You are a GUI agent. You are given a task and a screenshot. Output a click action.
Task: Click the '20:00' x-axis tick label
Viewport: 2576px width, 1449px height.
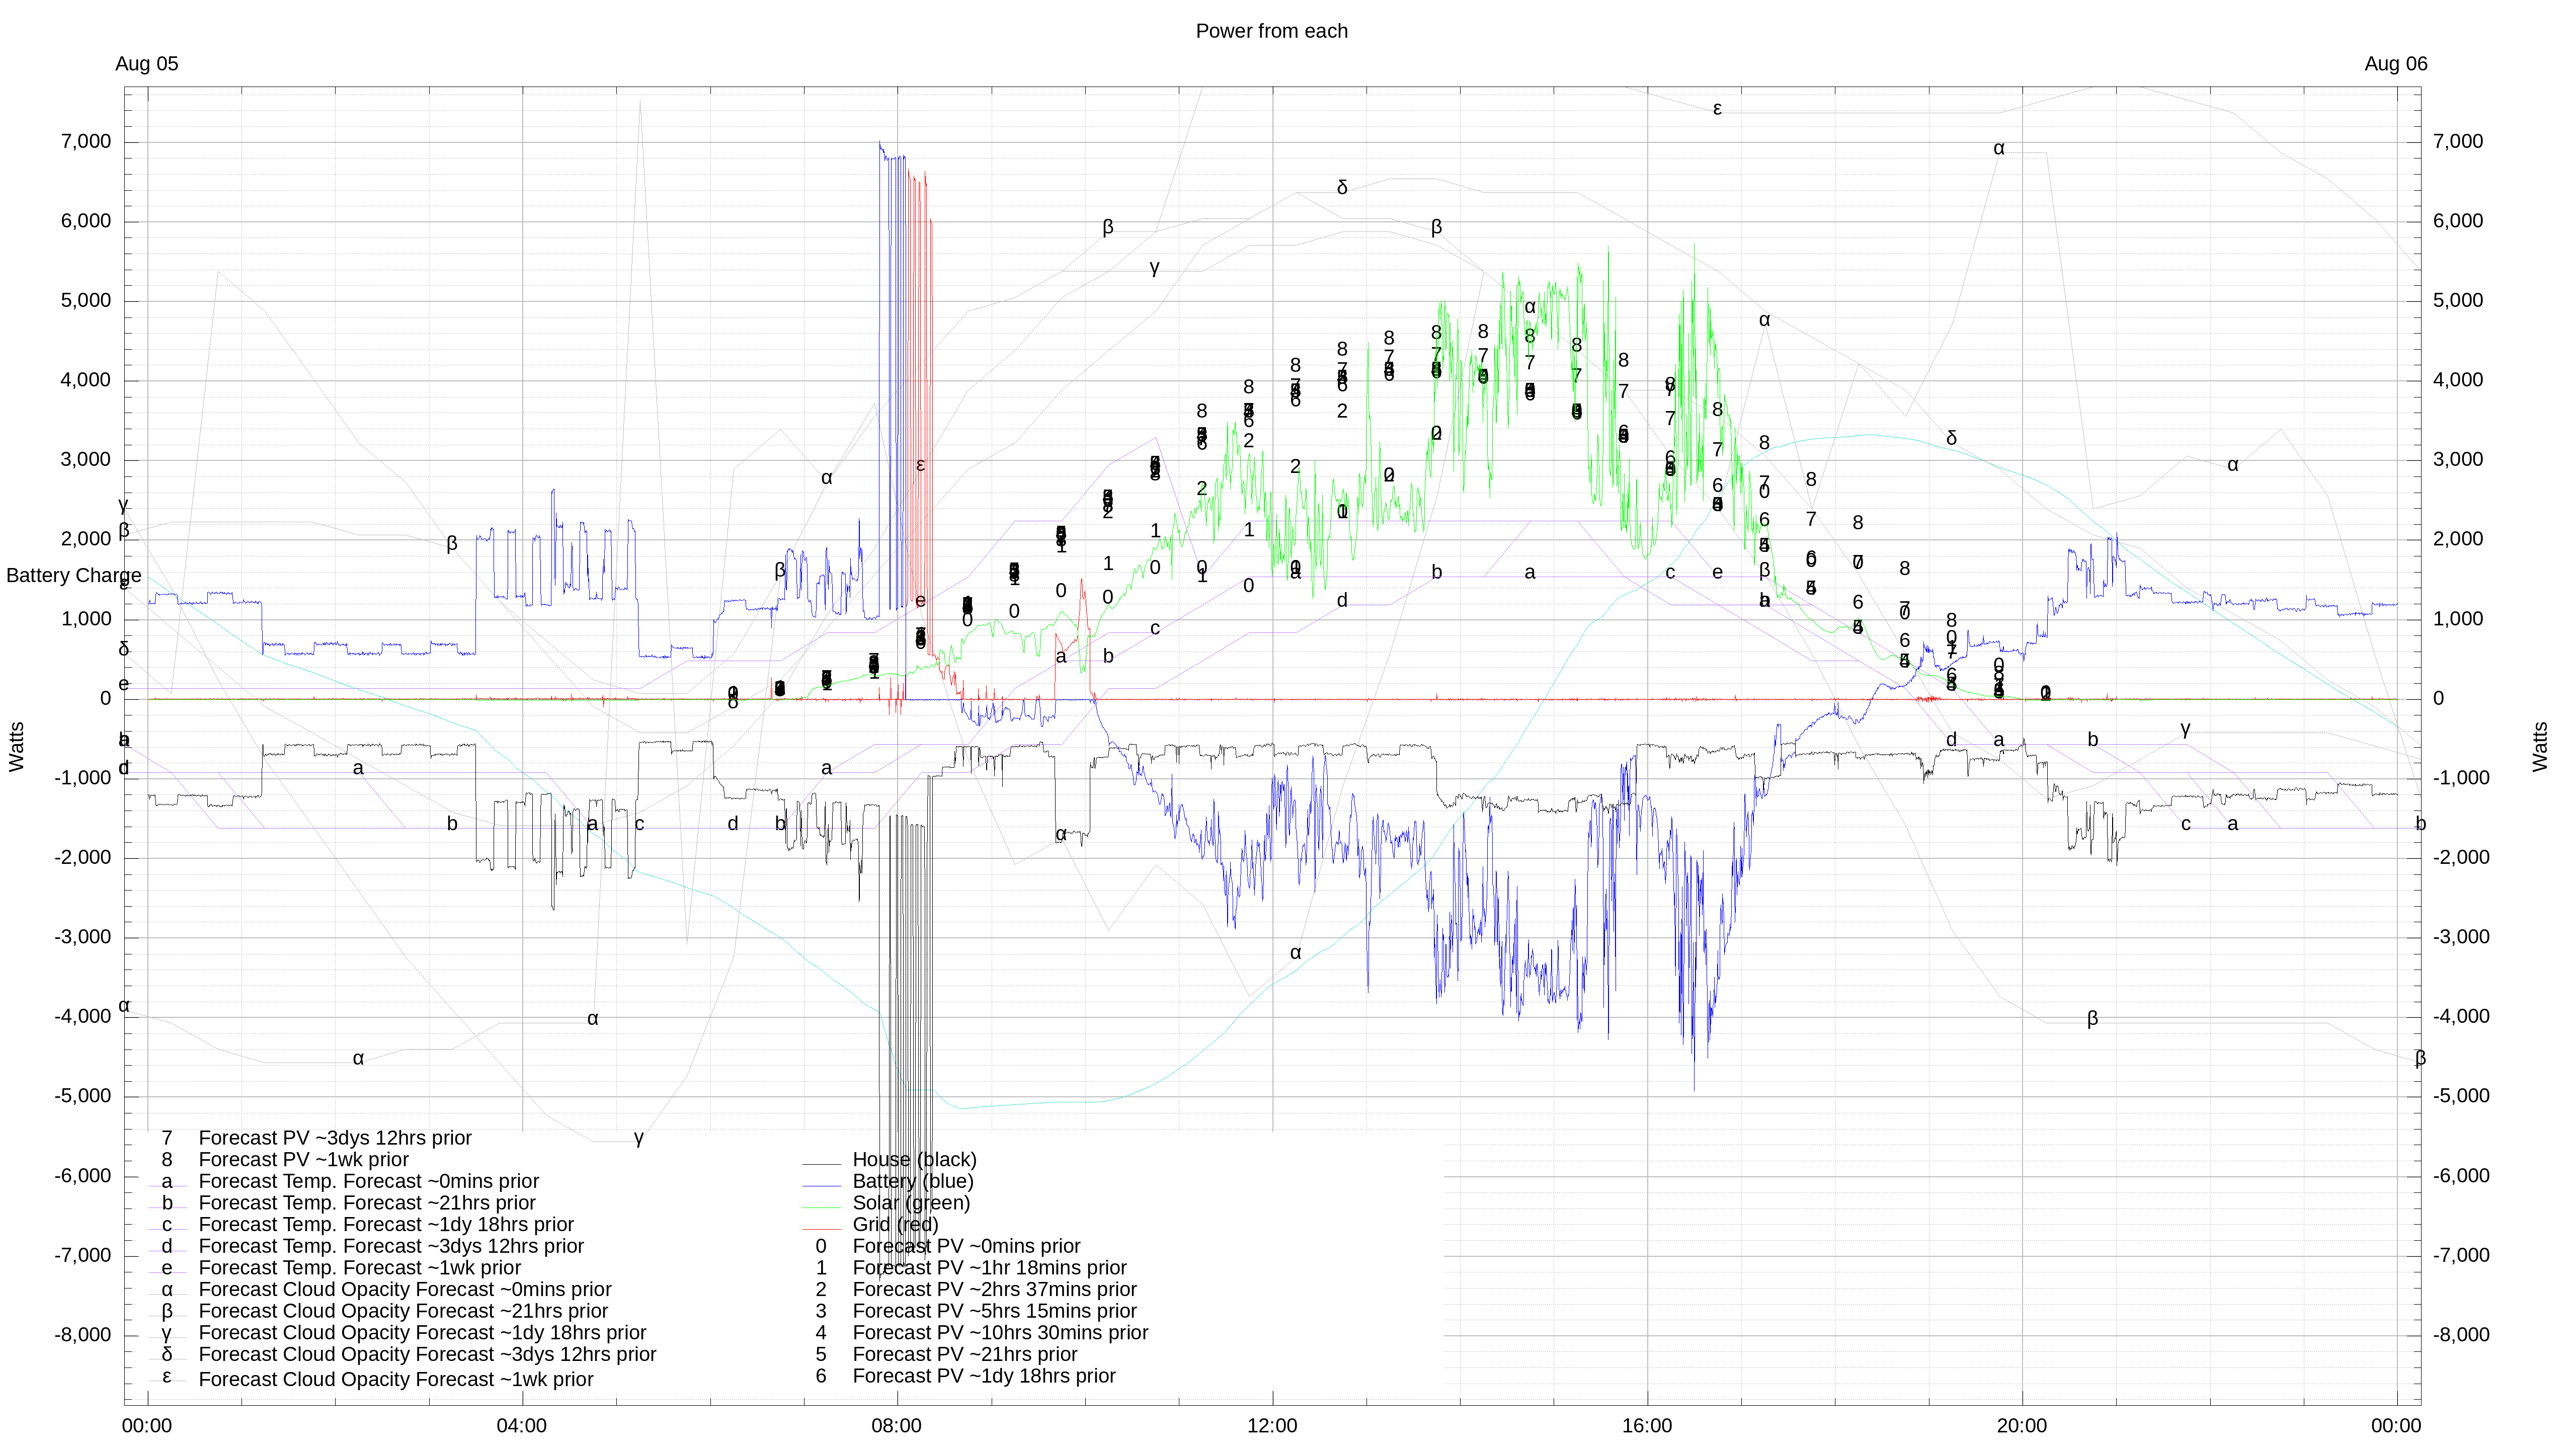2022,1426
